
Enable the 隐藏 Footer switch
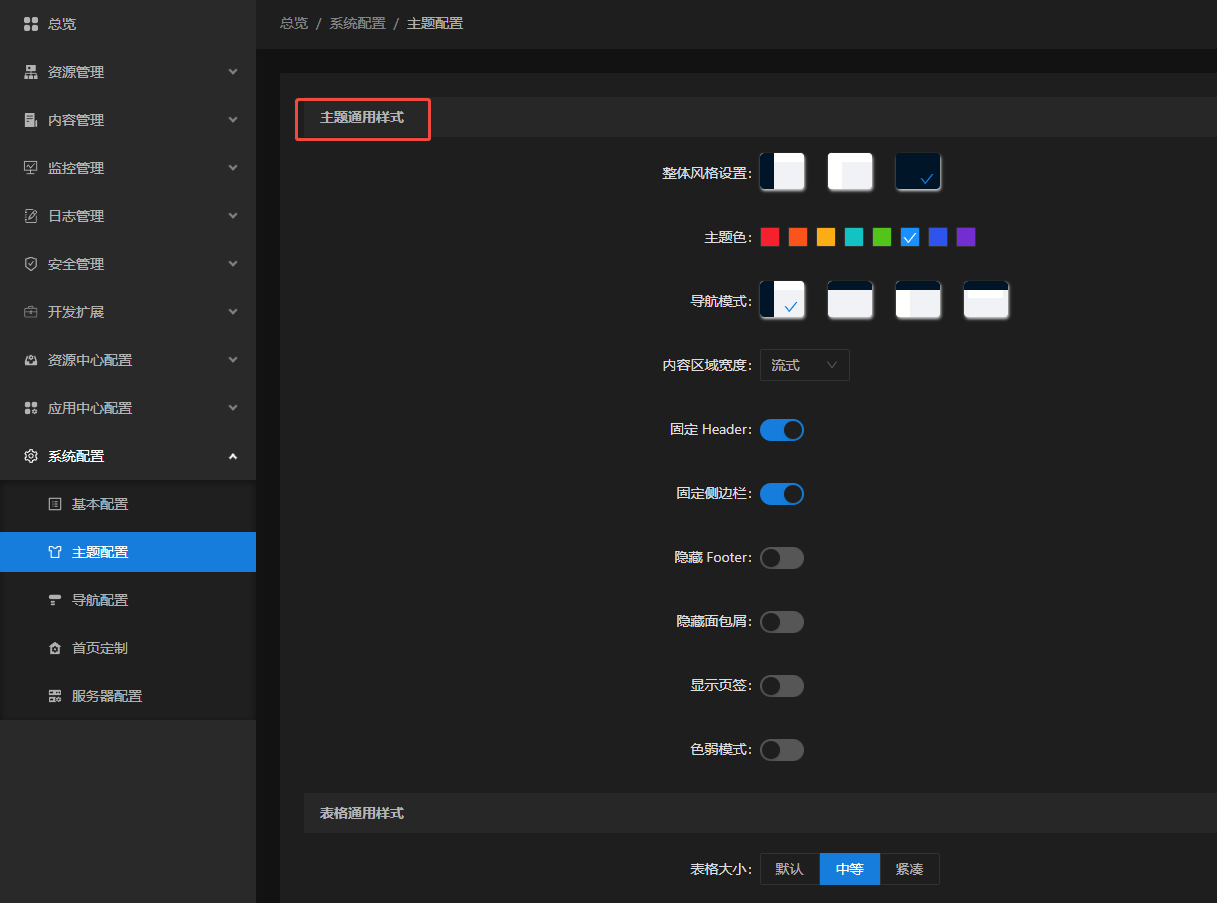point(782,558)
